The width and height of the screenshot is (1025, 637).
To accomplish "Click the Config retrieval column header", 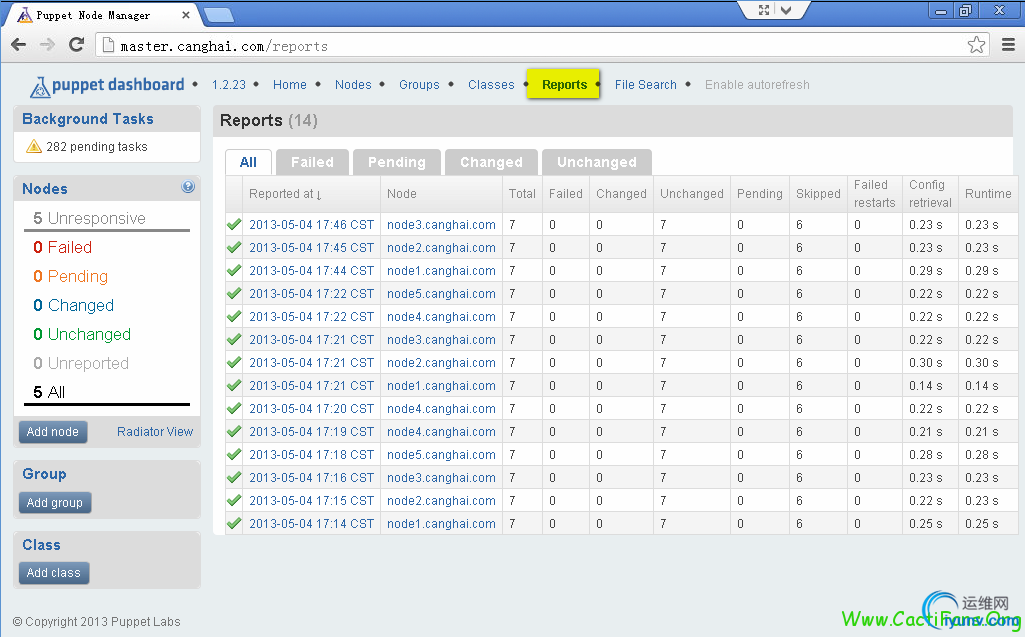I will point(930,194).
